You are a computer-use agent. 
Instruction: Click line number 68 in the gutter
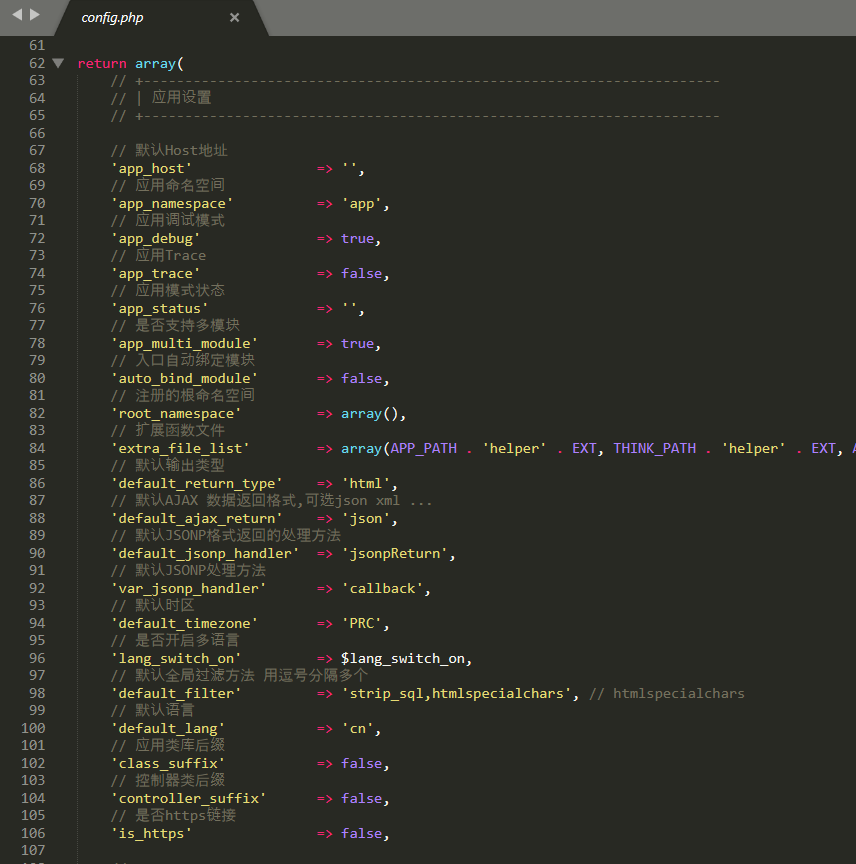pos(37,168)
